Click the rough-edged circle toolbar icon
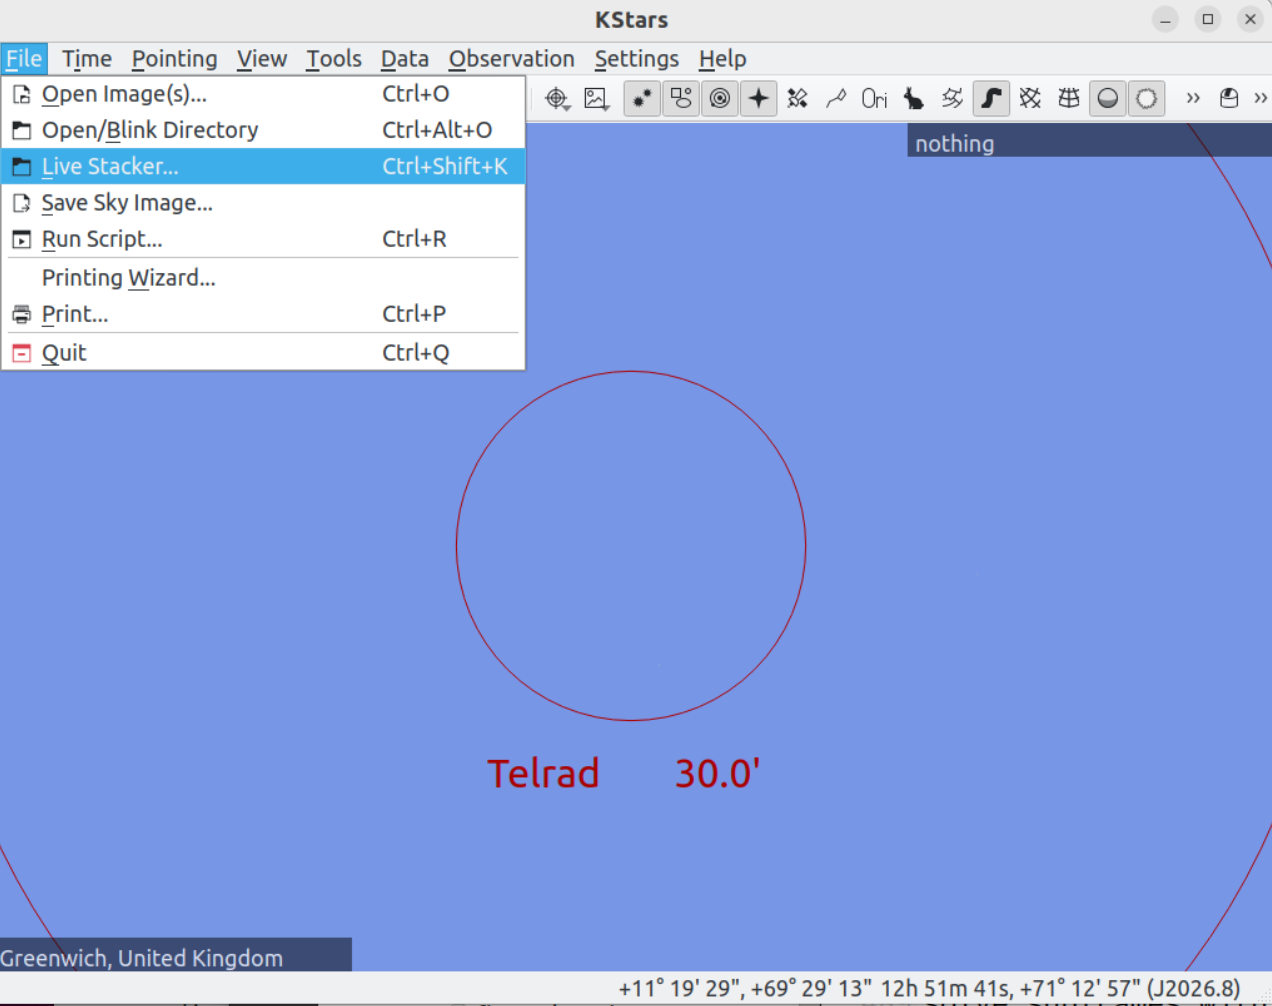The image size is (1272, 1006). pos(1147,98)
